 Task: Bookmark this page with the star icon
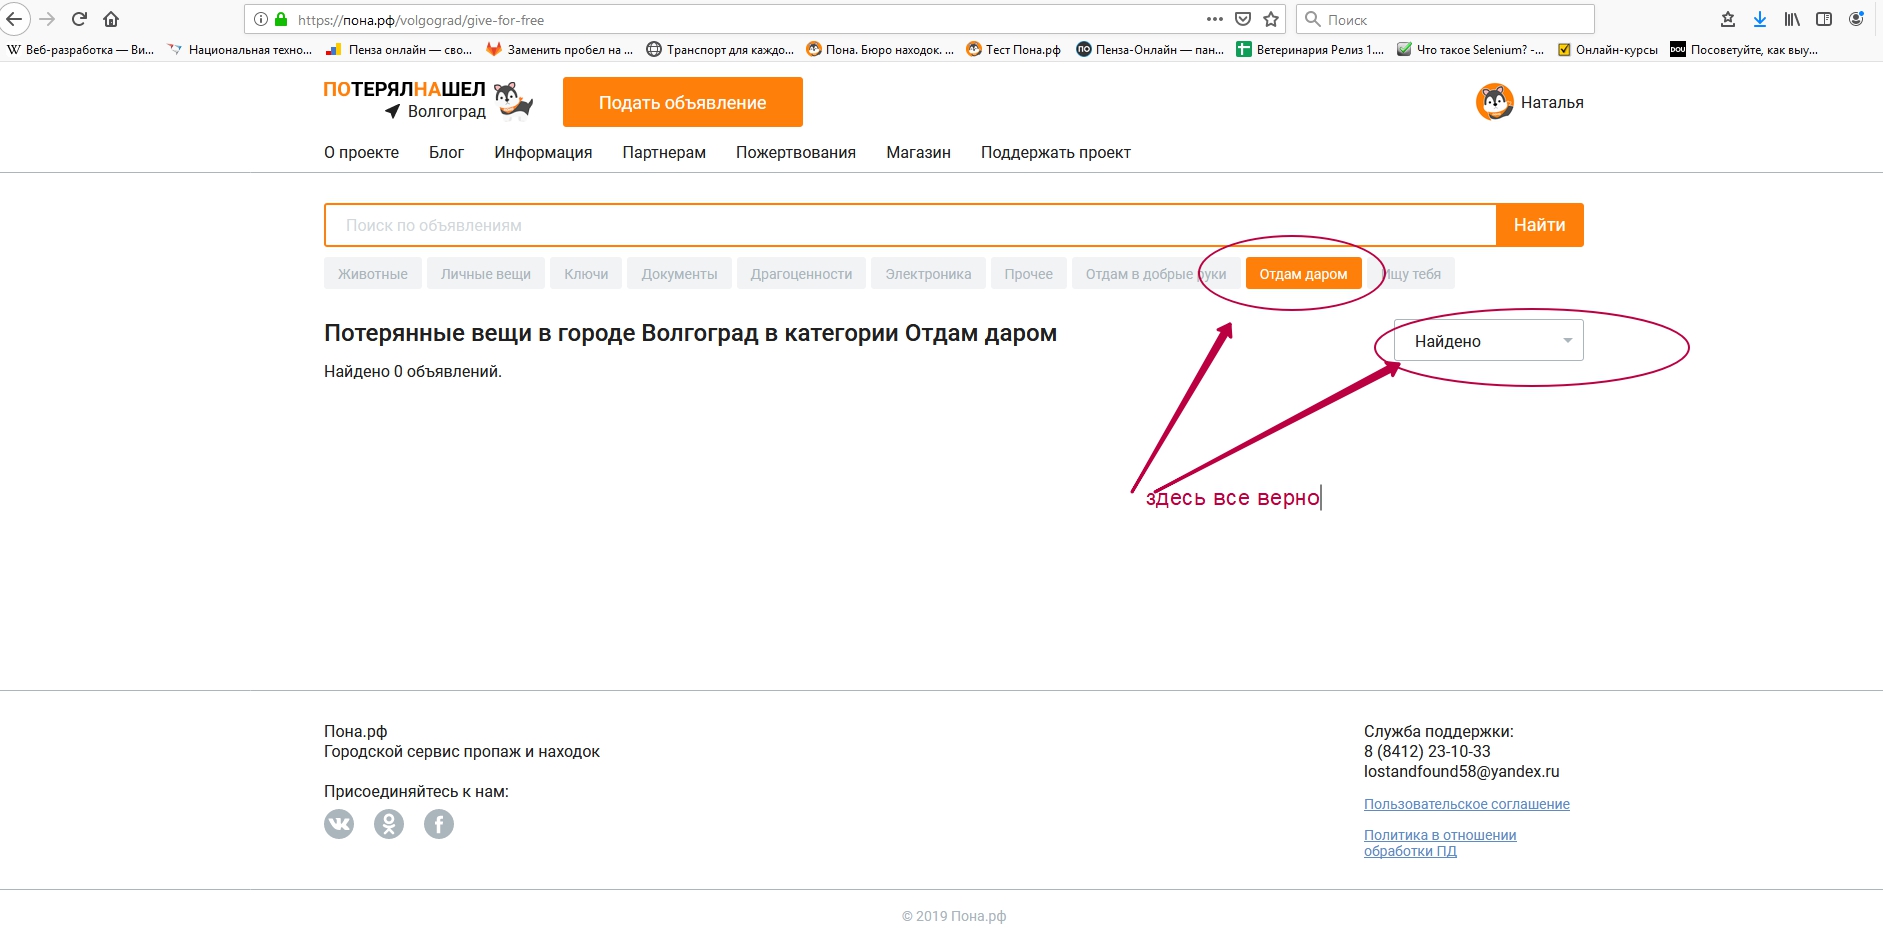click(x=1271, y=19)
